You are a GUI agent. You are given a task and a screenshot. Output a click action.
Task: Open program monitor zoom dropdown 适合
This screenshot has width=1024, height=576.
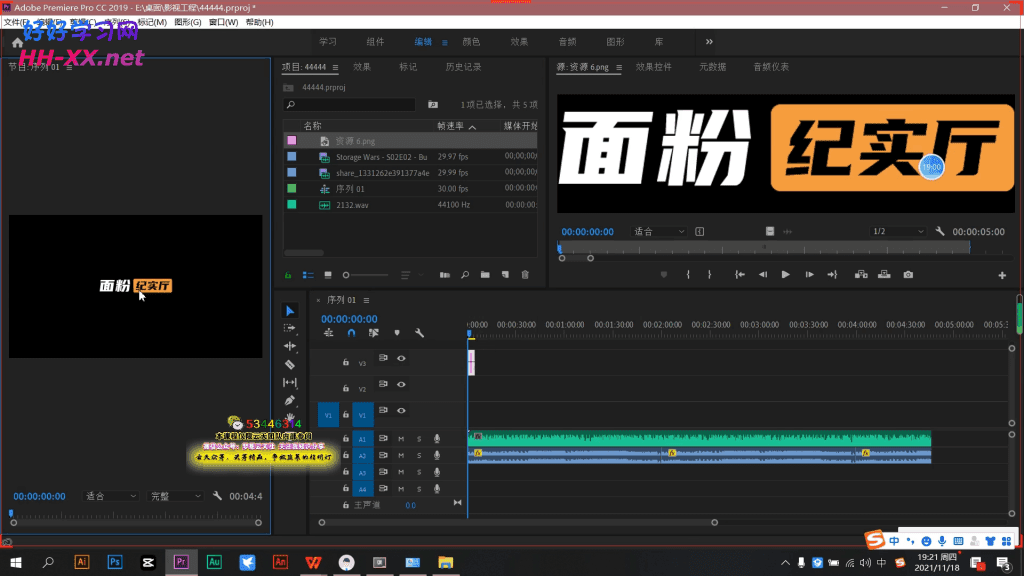[x=110, y=496]
